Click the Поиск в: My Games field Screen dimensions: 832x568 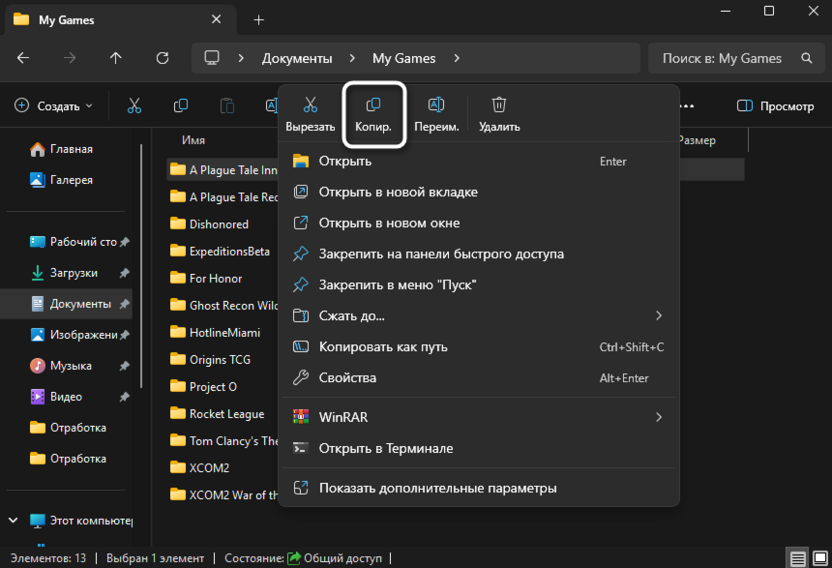tap(736, 58)
